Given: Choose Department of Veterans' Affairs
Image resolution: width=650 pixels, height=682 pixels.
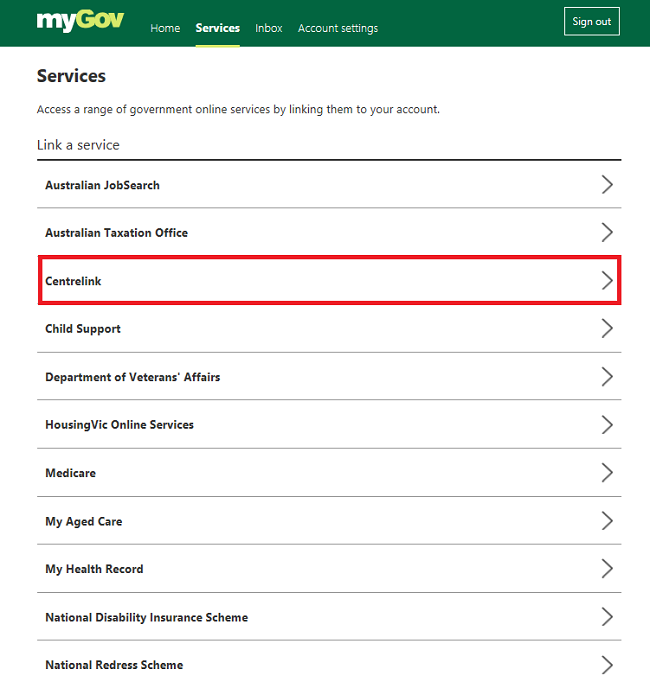Looking at the screenshot, I should (329, 377).
